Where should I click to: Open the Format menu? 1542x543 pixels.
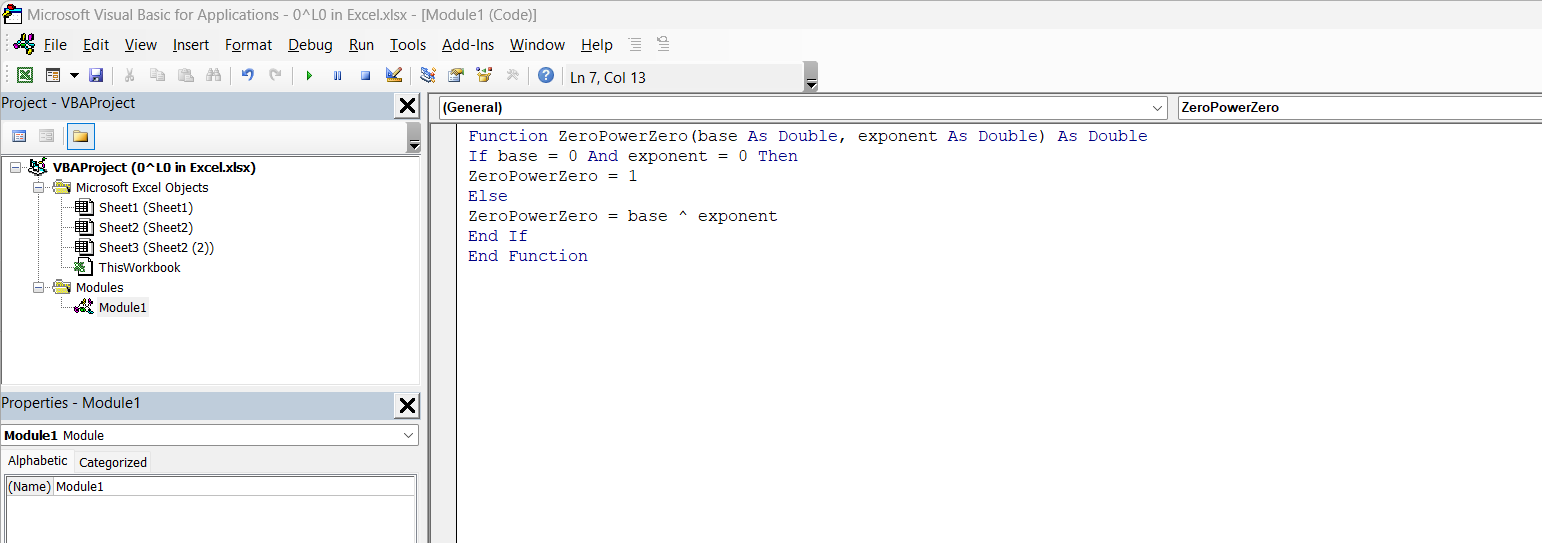coord(248,45)
